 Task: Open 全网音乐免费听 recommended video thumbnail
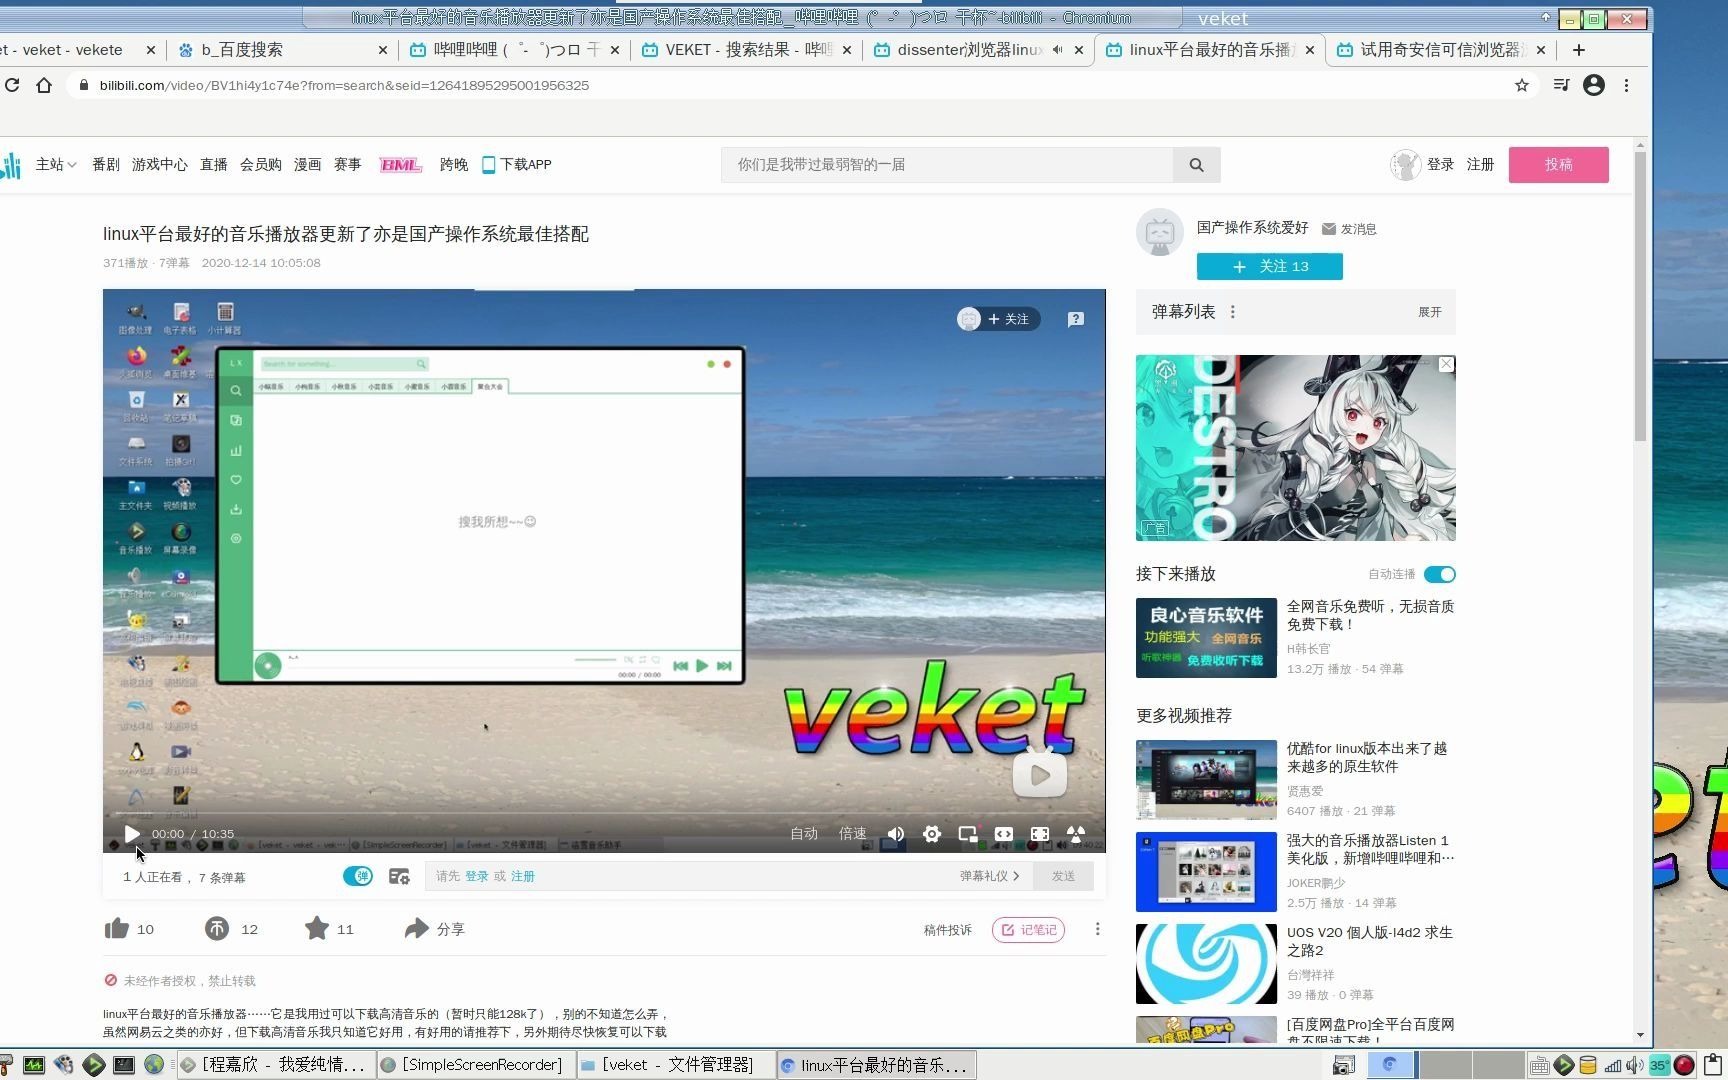pos(1206,638)
